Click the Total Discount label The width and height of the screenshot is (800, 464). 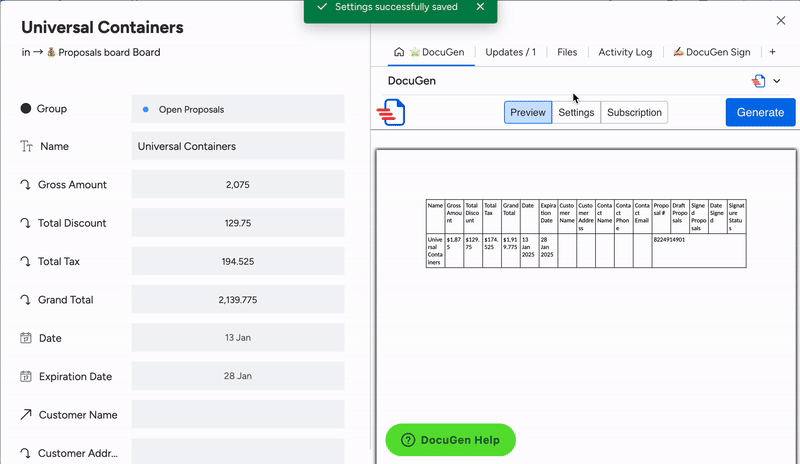[72, 223]
